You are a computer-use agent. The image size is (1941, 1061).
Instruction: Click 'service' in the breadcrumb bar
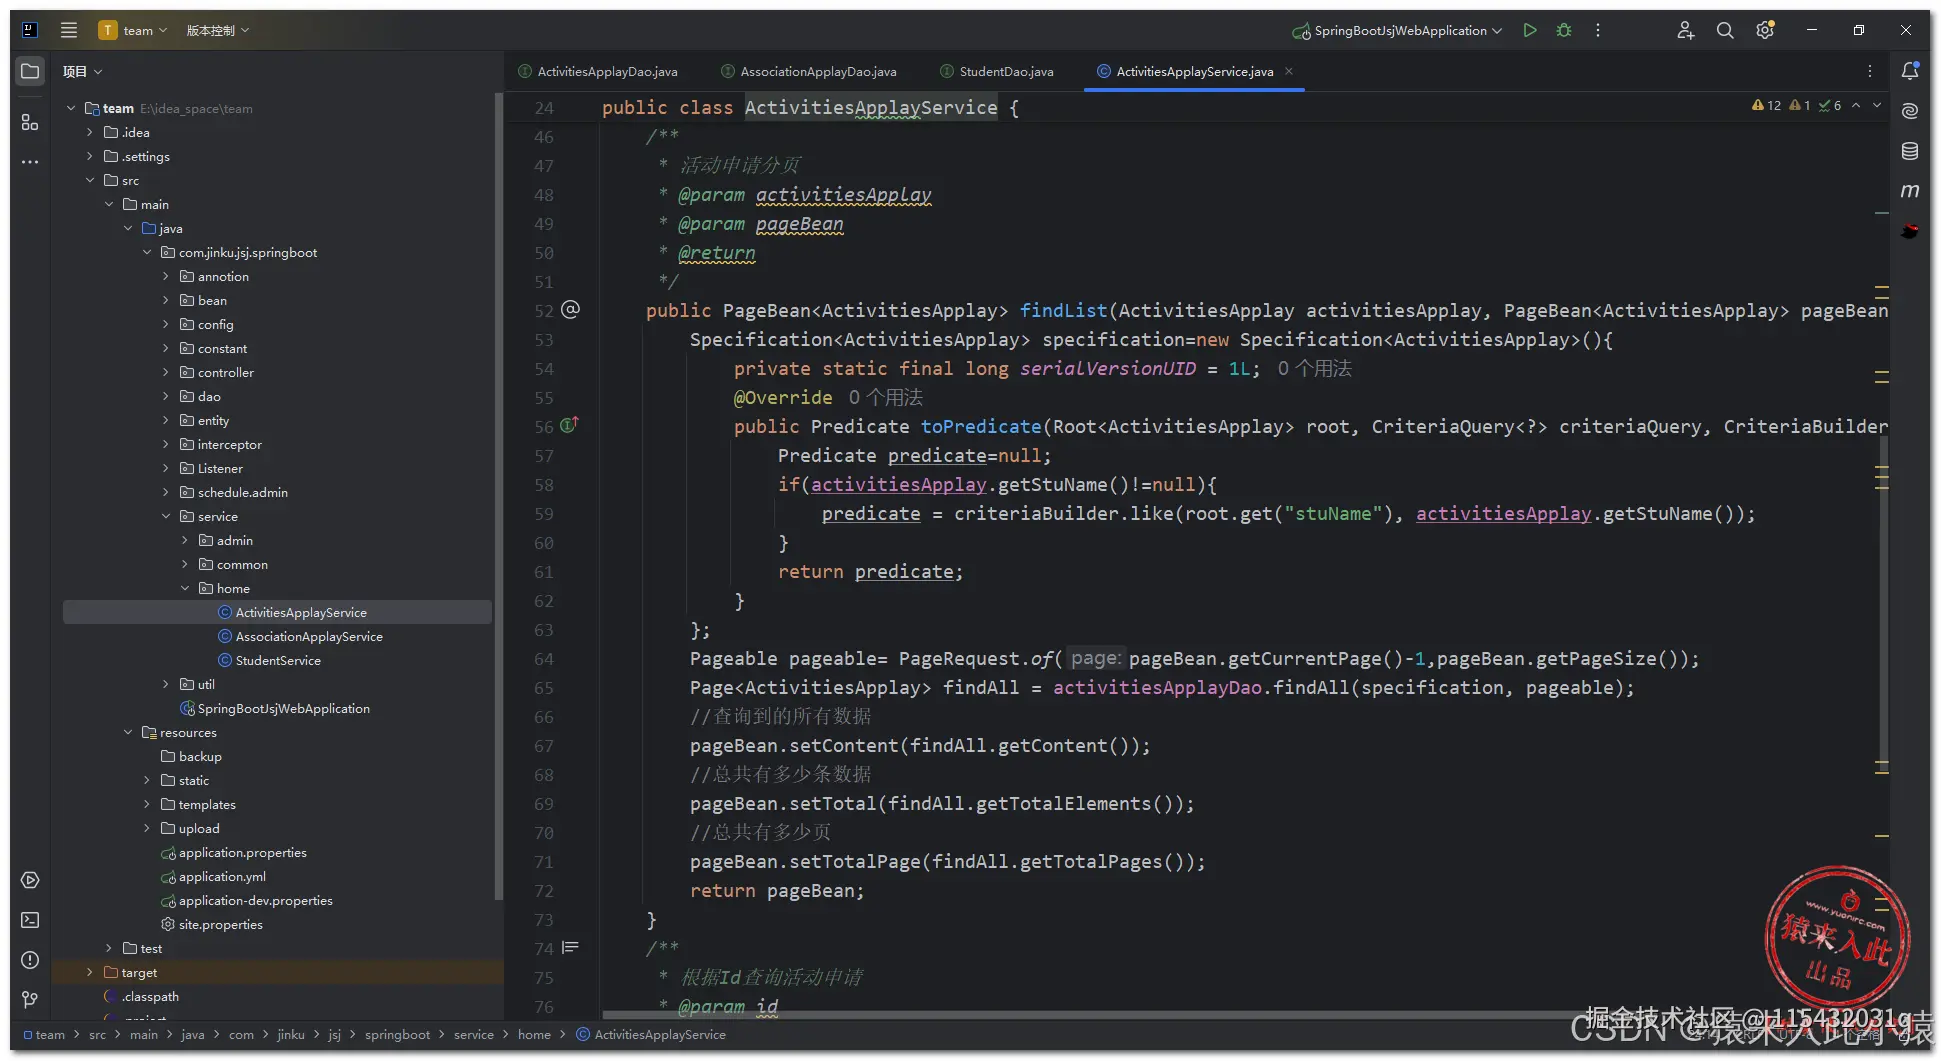point(474,1035)
